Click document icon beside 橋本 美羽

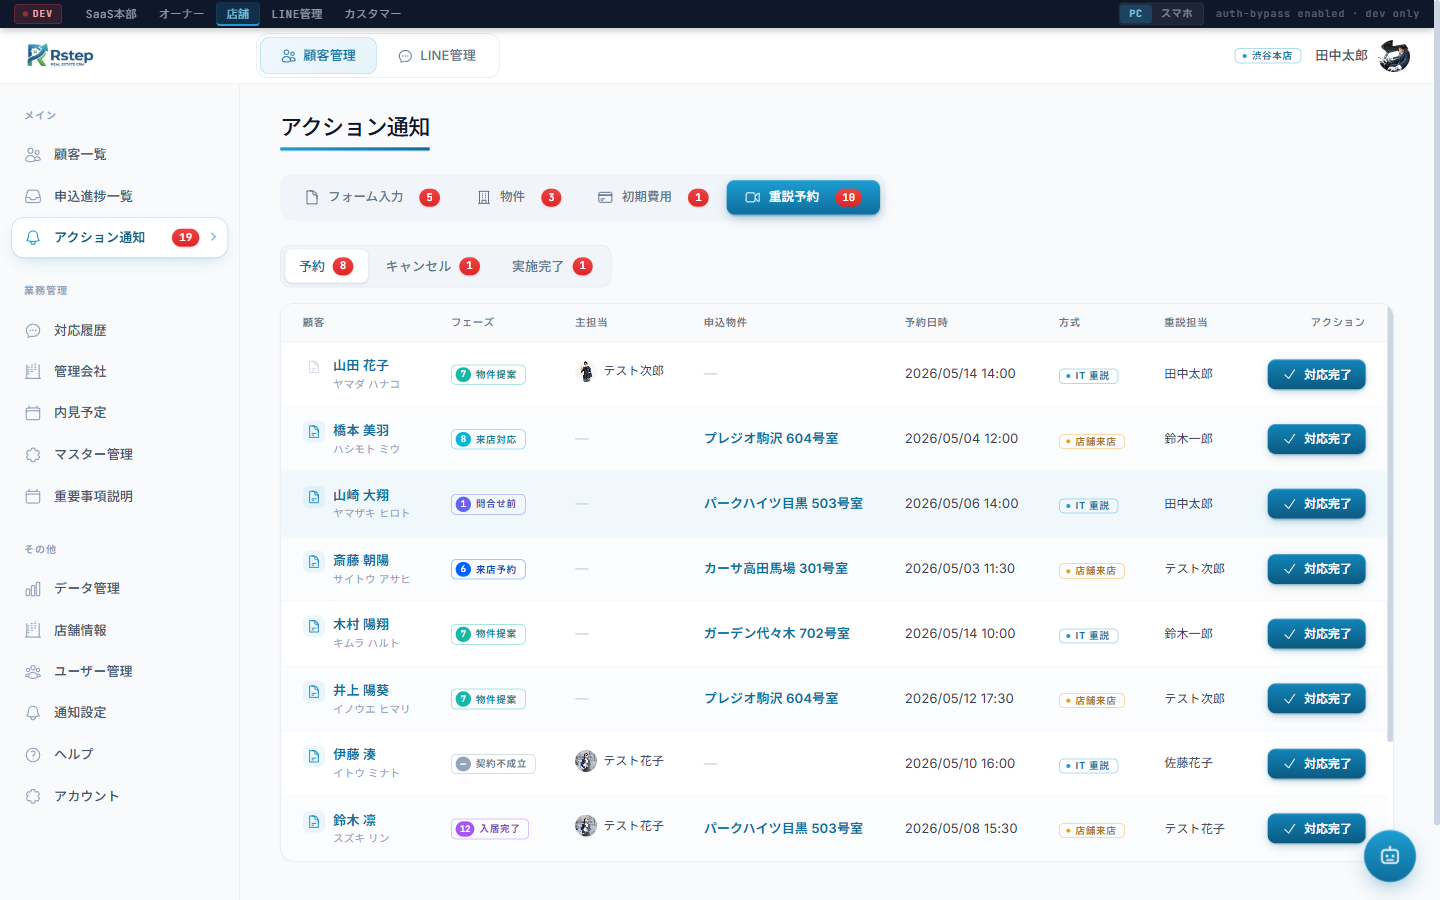coord(314,432)
